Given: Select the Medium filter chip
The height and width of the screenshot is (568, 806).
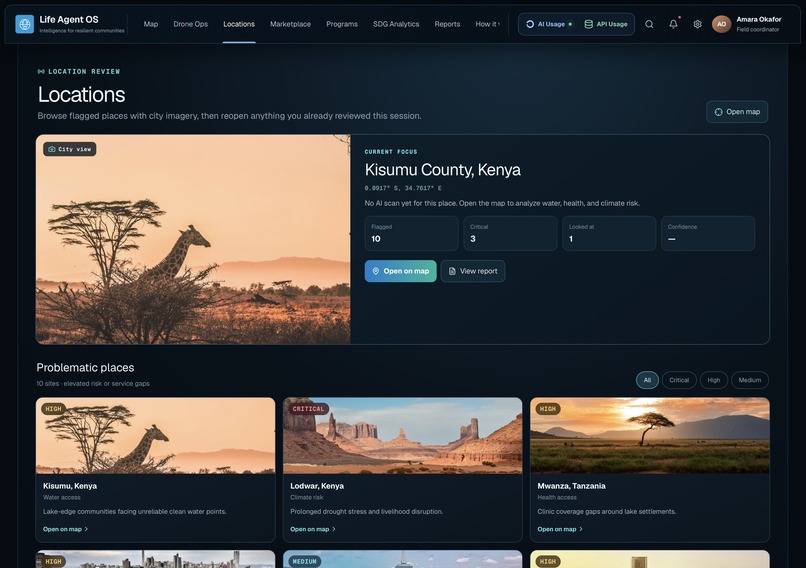Looking at the screenshot, I should (x=750, y=380).
